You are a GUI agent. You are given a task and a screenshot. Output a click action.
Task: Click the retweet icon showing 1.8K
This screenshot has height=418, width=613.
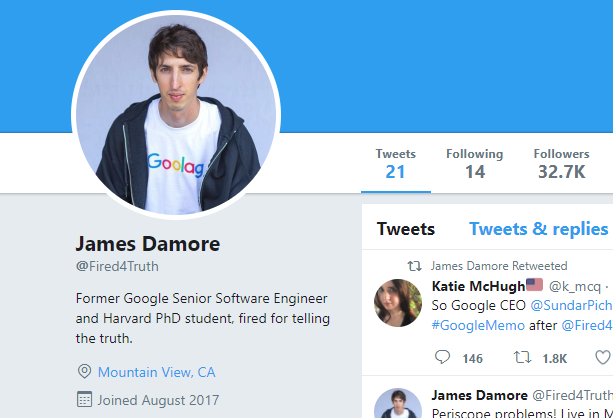tap(522, 357)
